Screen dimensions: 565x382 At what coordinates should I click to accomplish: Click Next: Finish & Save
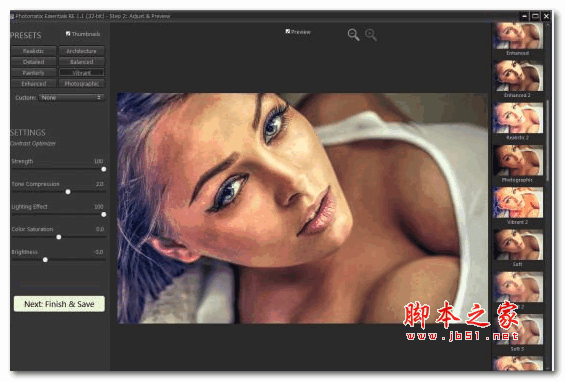point(59,304)
